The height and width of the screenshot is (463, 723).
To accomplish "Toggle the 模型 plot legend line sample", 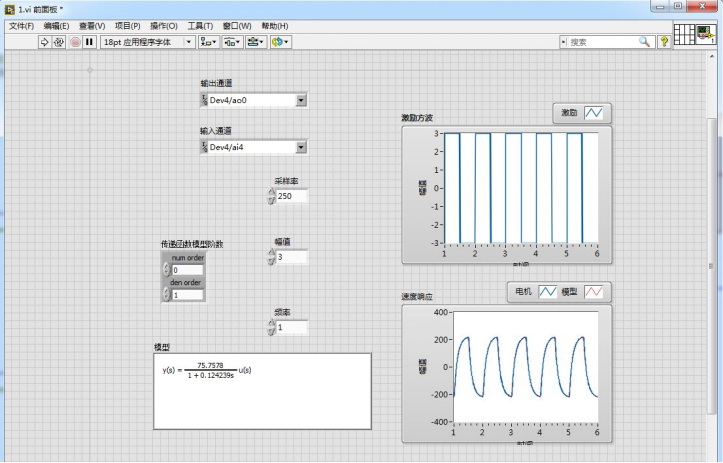I will pos(595,292).
